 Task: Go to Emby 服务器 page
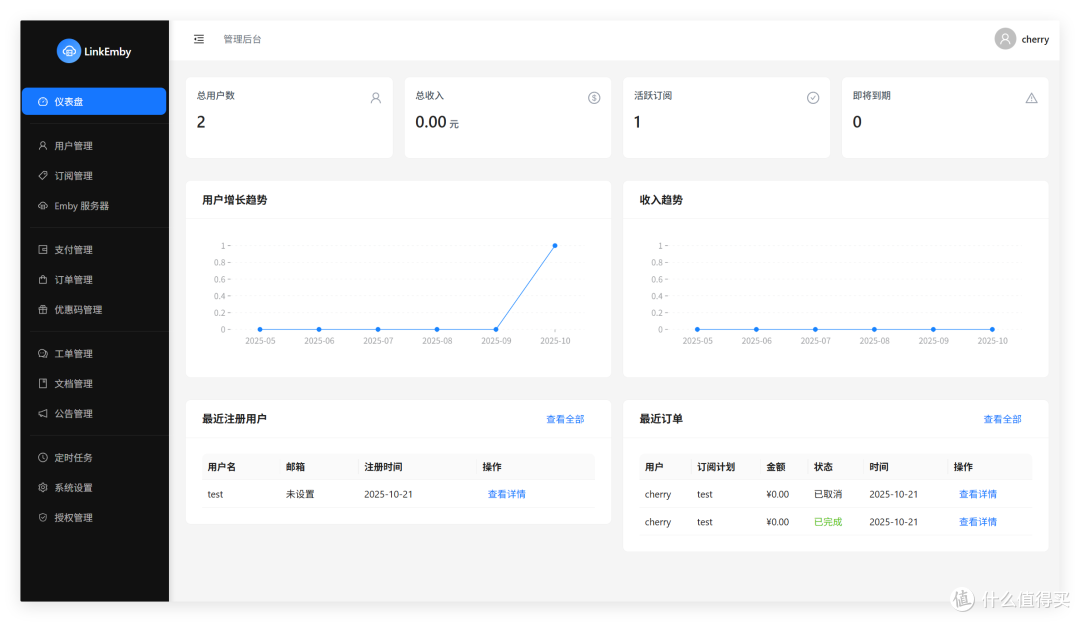click(94, 205)
